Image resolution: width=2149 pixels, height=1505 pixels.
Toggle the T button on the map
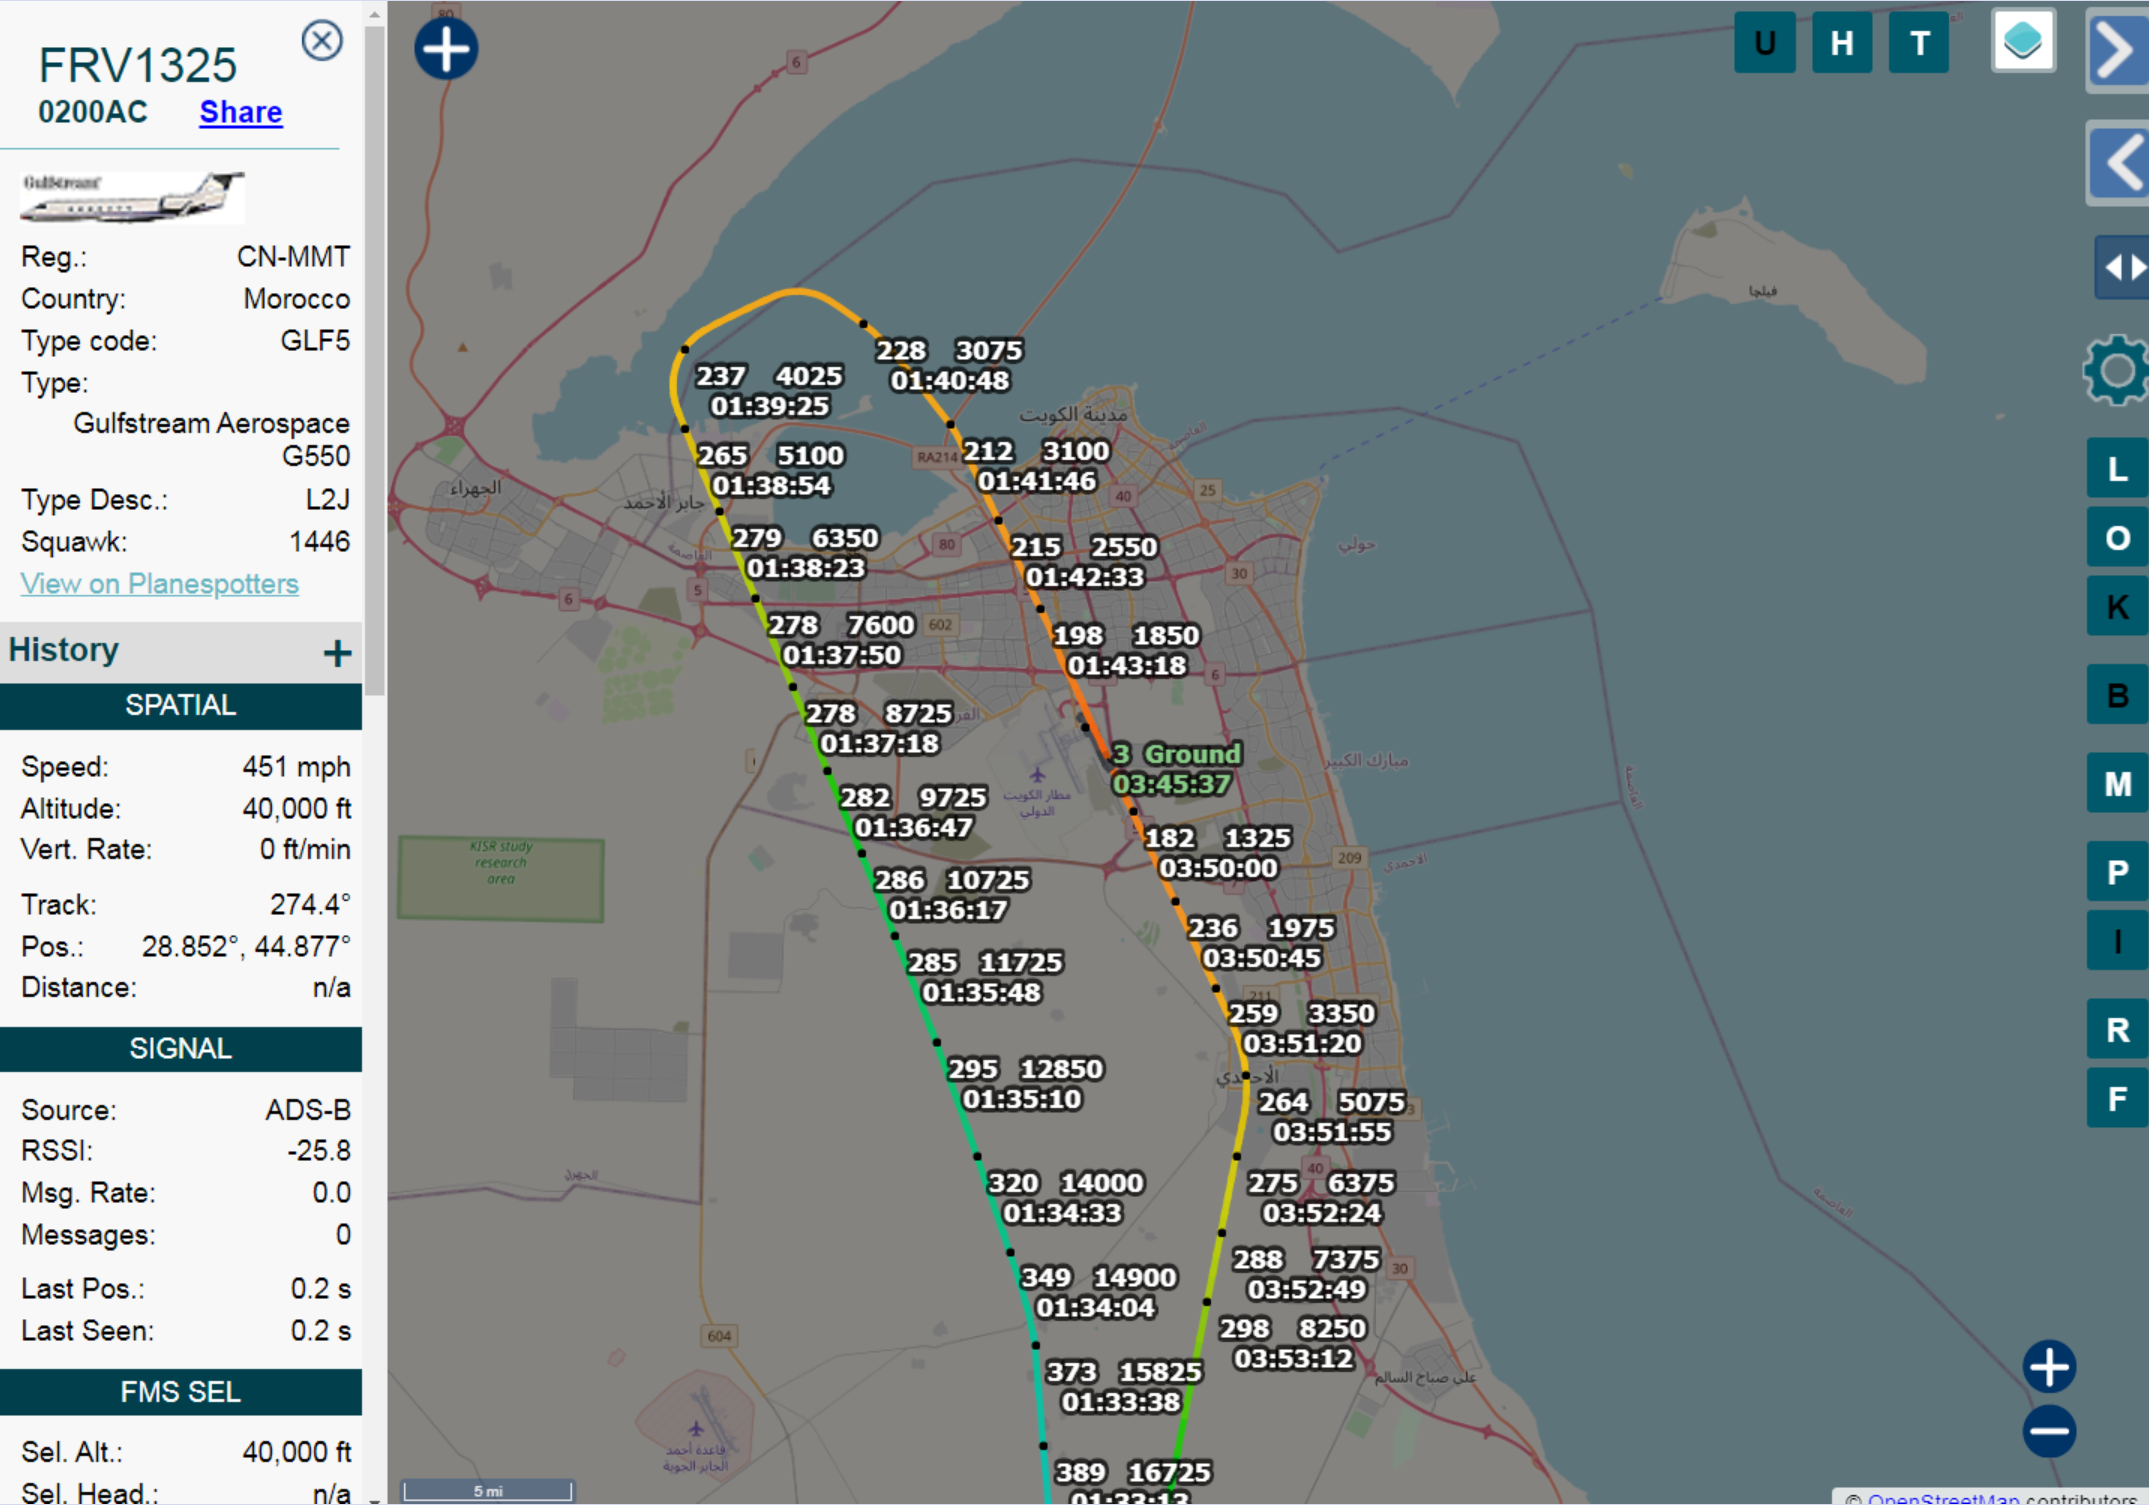tap(1918, 43)
